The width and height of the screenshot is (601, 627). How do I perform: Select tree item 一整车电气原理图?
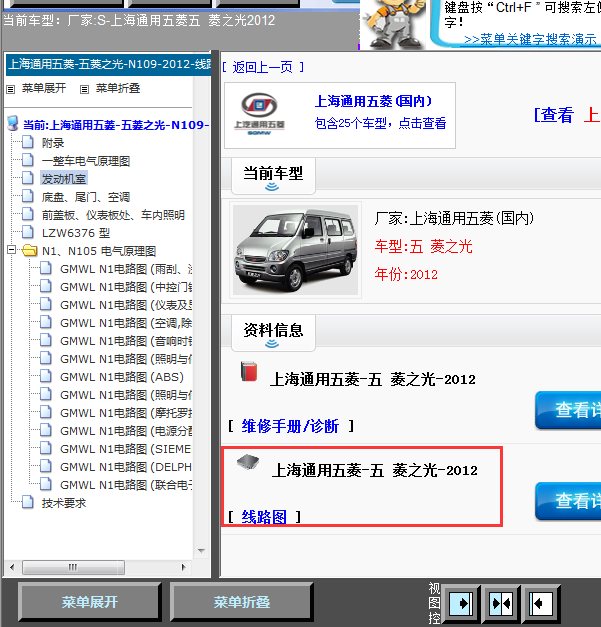pos(86,161)
